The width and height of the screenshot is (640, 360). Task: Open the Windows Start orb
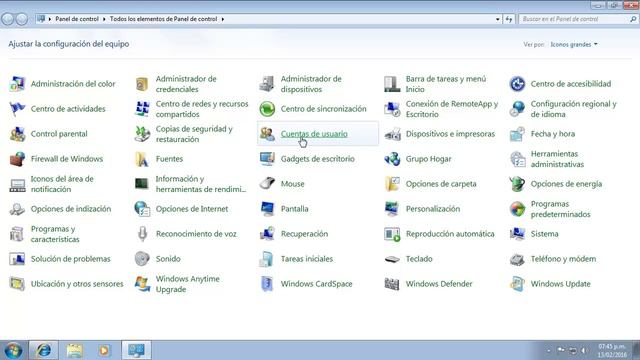[x=13, y=351]
